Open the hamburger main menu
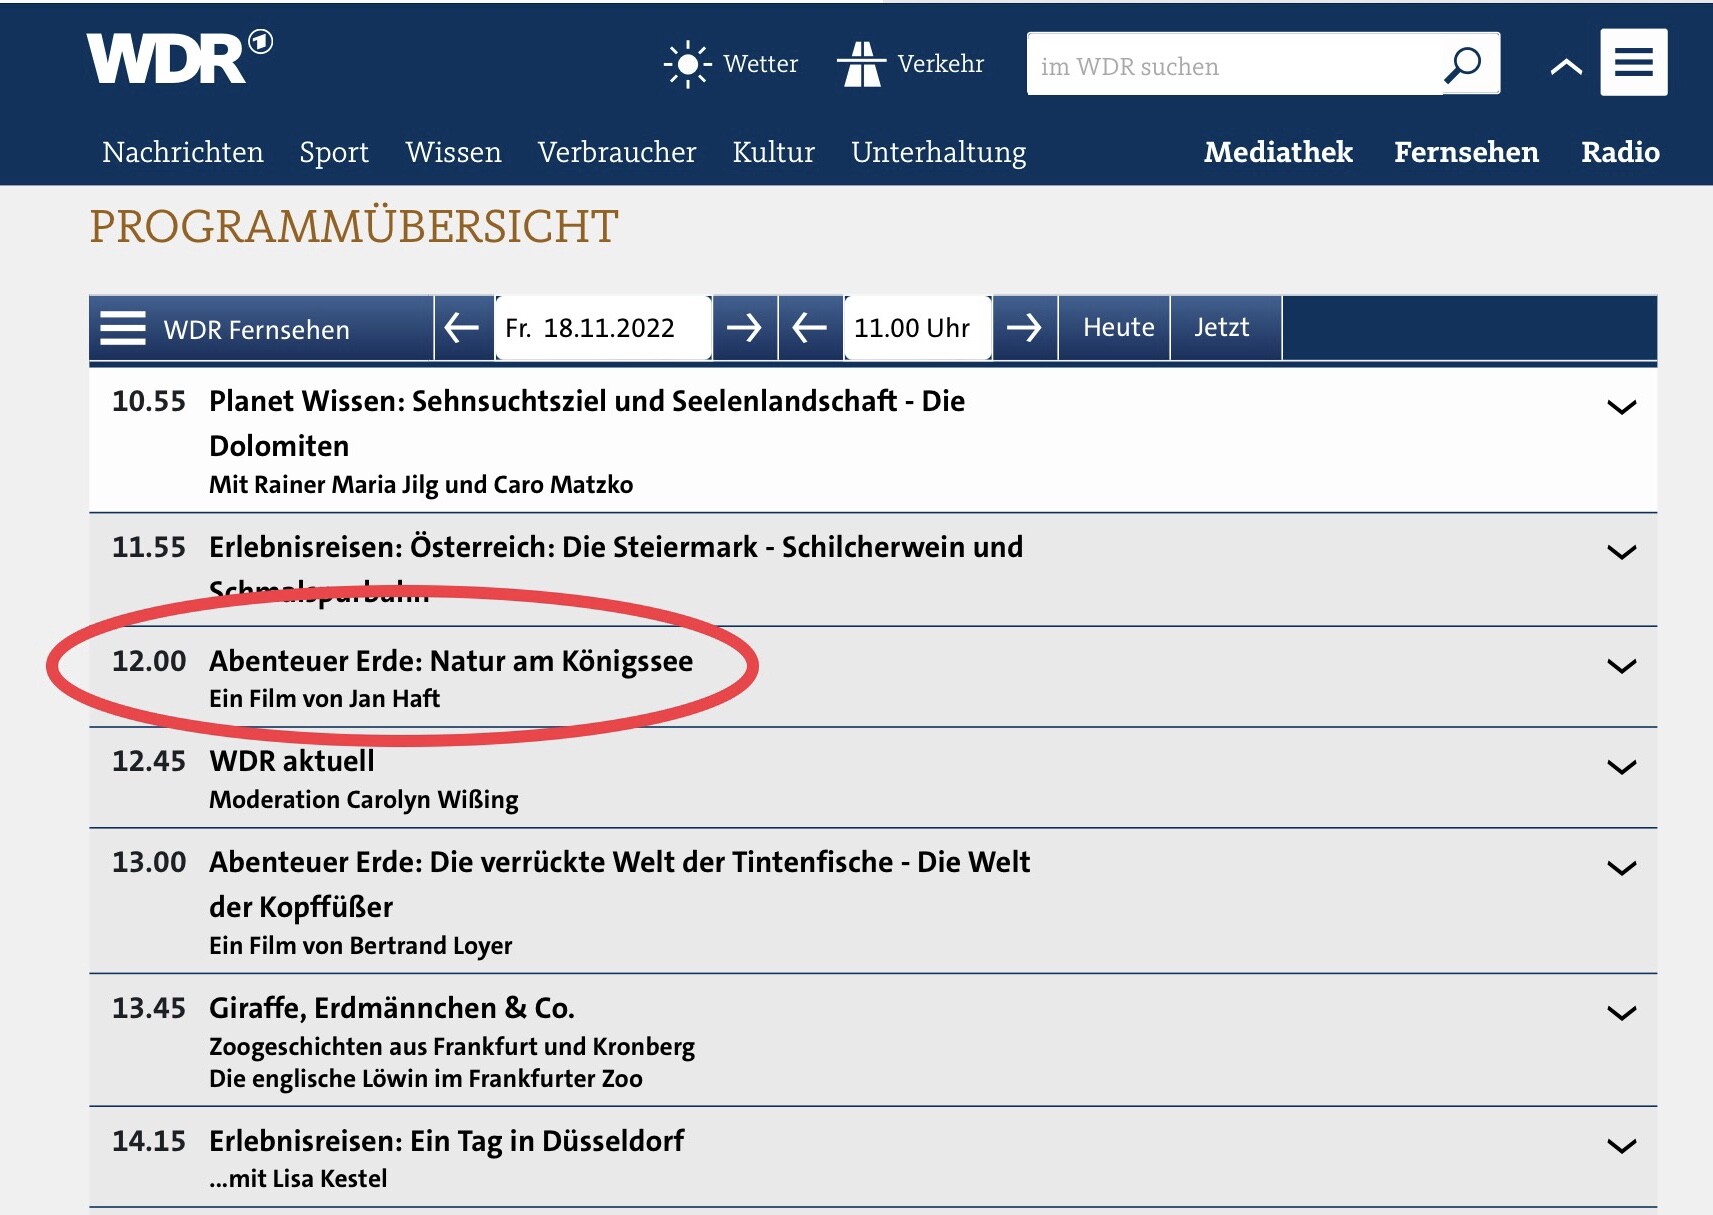1713x1215 pixels. point(1633,62)
